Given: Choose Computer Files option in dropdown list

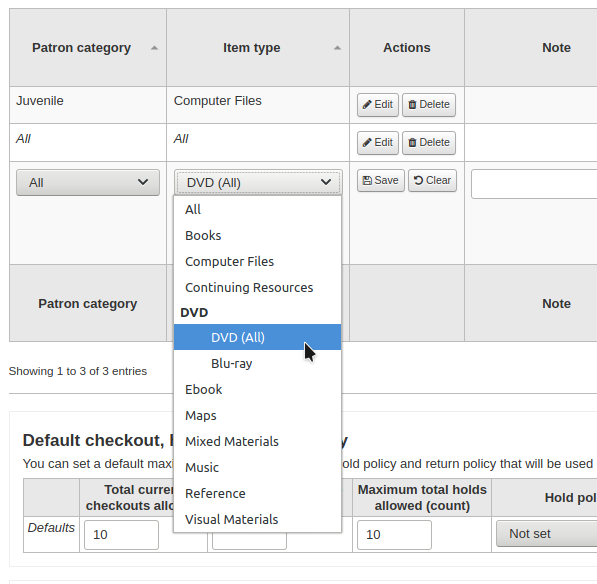Looking at the screenshot, I should click(x=257, y=262).
